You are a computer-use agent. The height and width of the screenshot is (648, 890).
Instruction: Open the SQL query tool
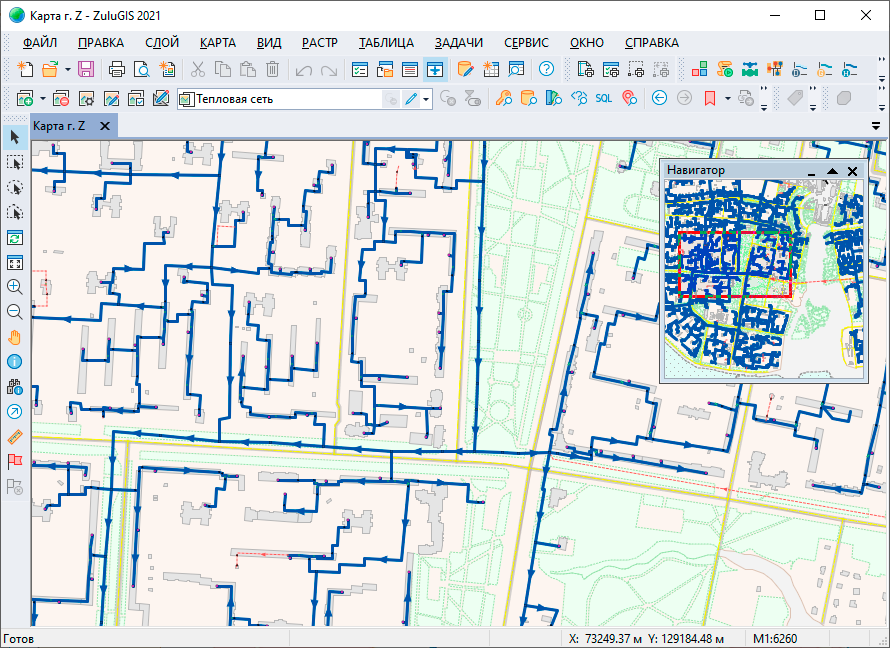point(604,98)
